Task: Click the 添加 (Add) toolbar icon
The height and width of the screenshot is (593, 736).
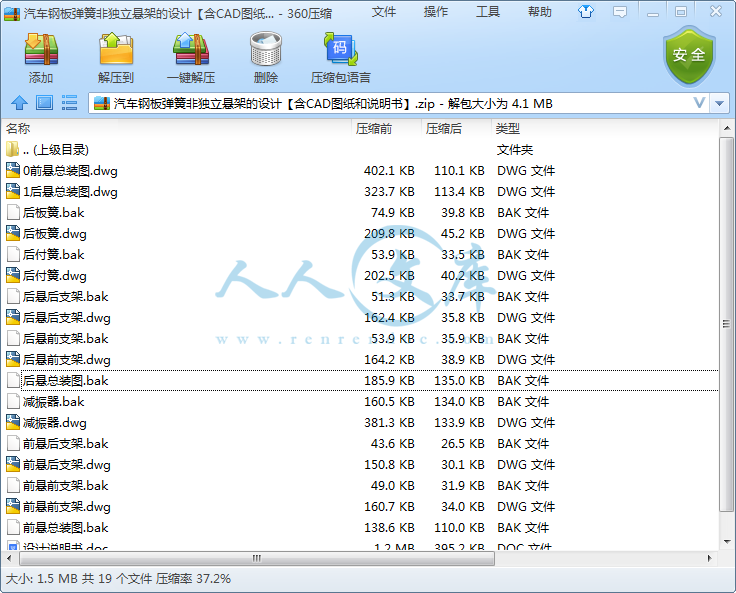Action: click(41, 49)
